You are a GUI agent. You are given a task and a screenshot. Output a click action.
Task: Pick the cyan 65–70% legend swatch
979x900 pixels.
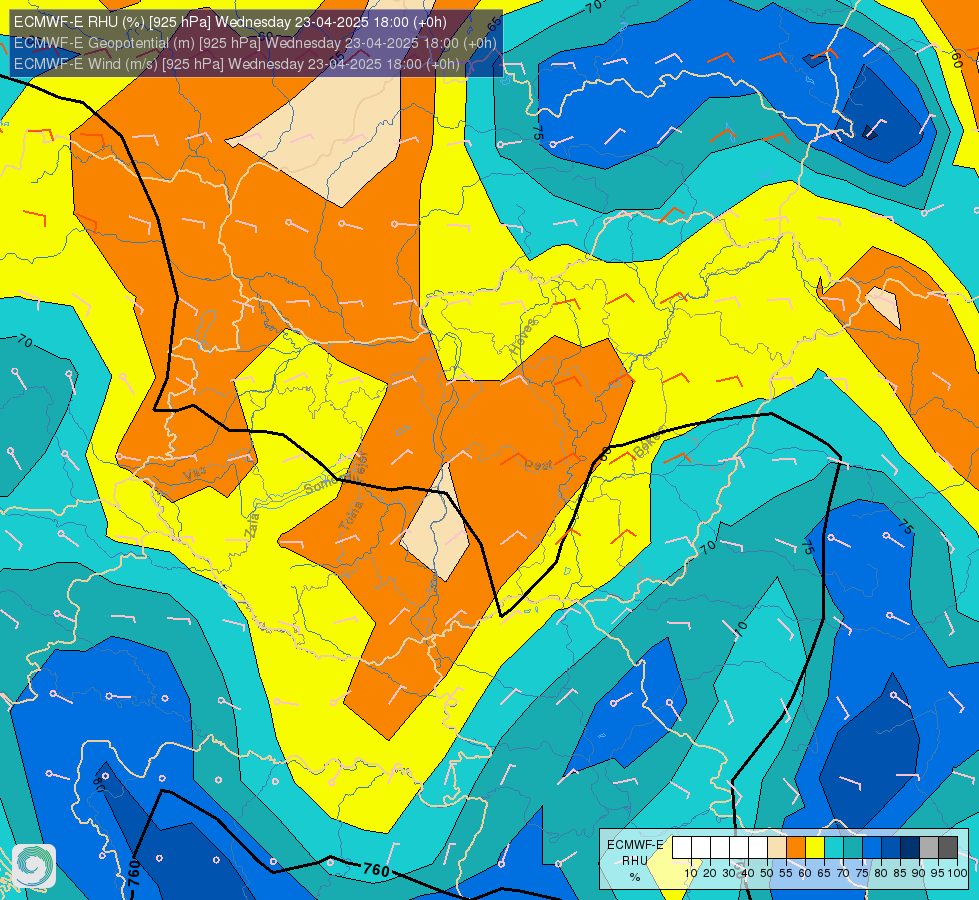coord(834,848)
